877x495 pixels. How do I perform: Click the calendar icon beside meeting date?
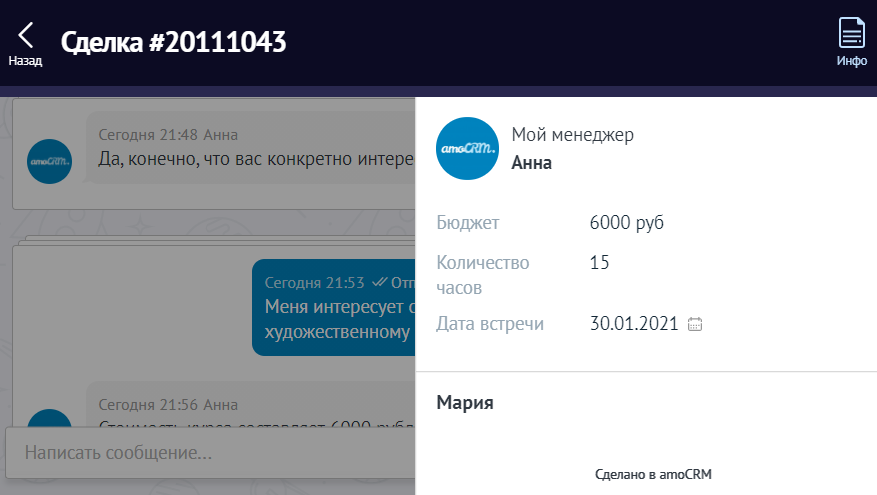[696, 324]
